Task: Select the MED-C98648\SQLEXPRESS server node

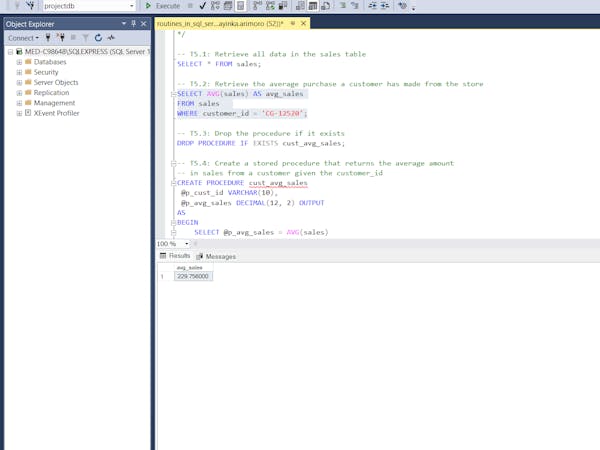Action: 87,52
